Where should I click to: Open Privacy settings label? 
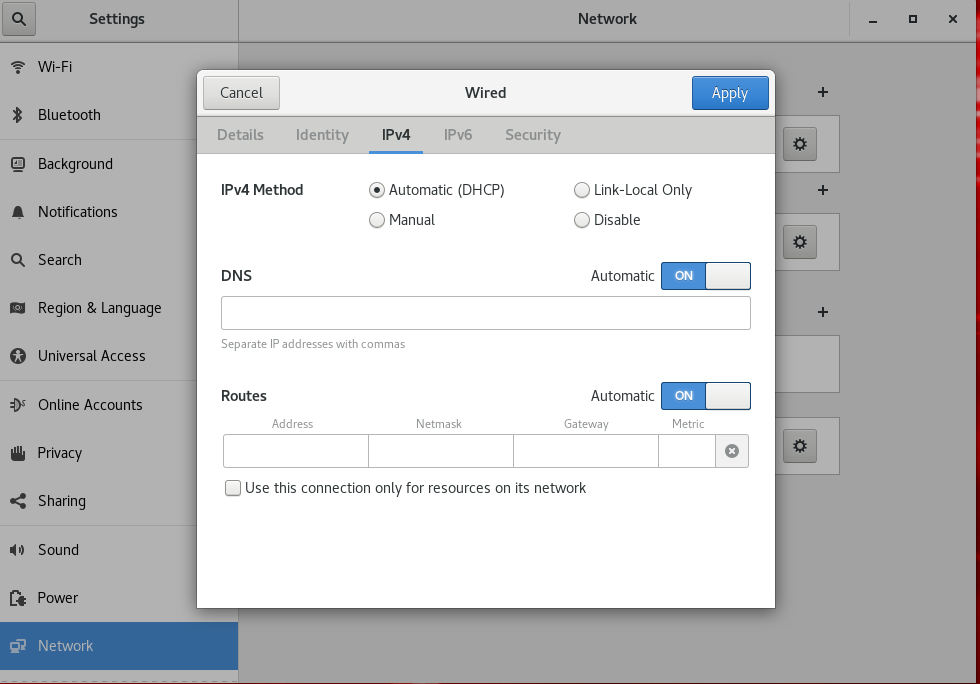(x=59, y=453)
